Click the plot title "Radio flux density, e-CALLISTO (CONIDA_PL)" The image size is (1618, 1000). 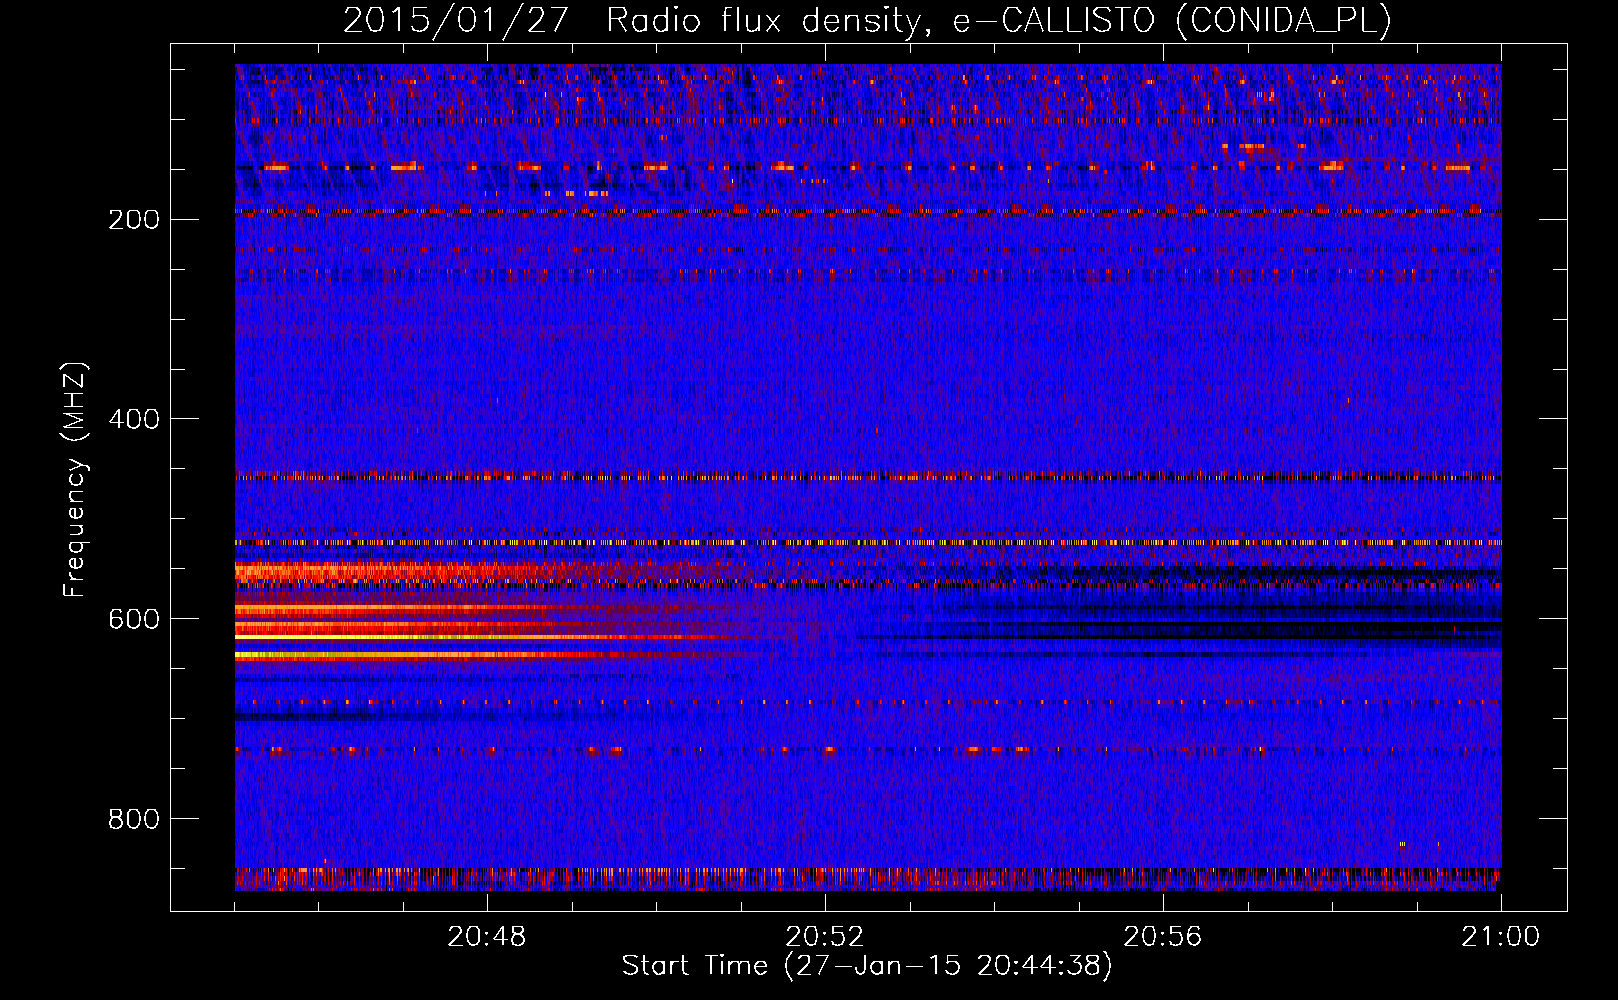click(x=999, y=21)
